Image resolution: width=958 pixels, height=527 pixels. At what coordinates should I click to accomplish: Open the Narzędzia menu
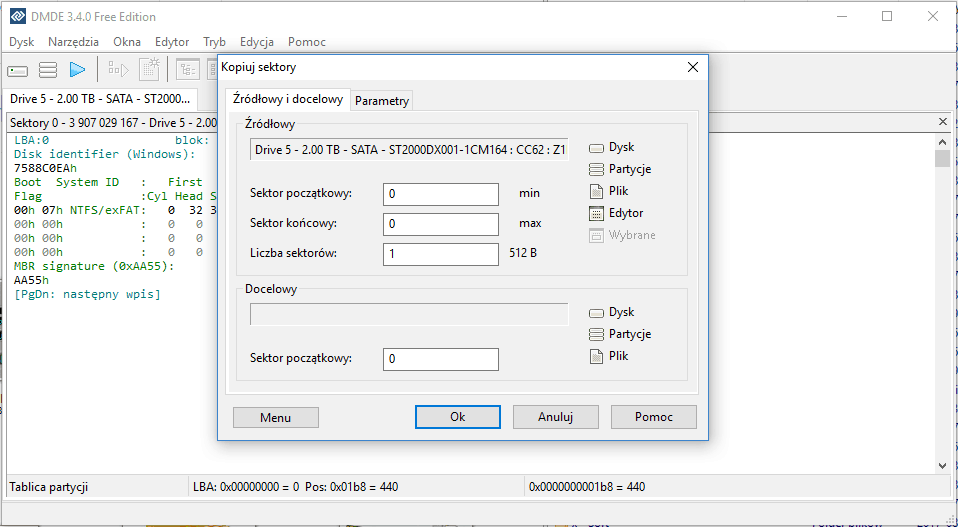coord(73,42)
